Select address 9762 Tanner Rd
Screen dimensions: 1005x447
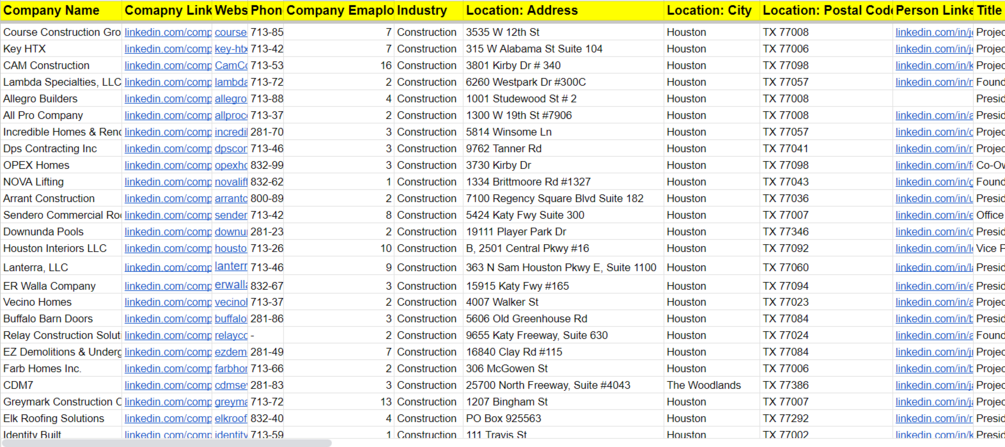coord(563,148)
